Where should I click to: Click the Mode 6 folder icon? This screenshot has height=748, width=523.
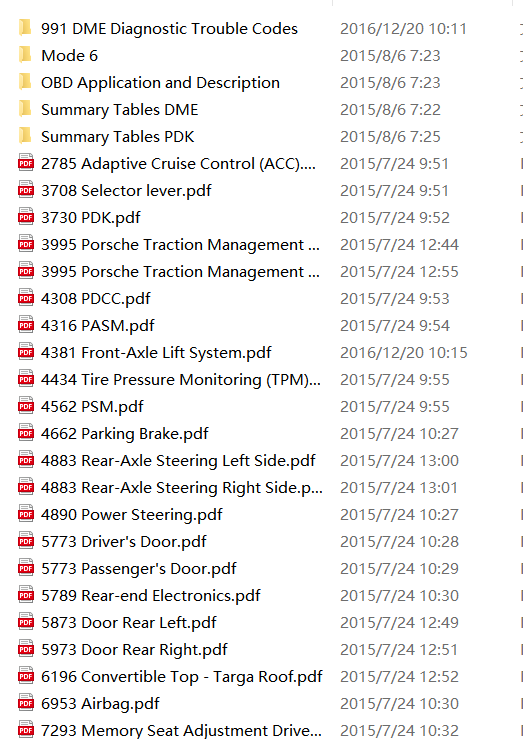pos(25,55)
